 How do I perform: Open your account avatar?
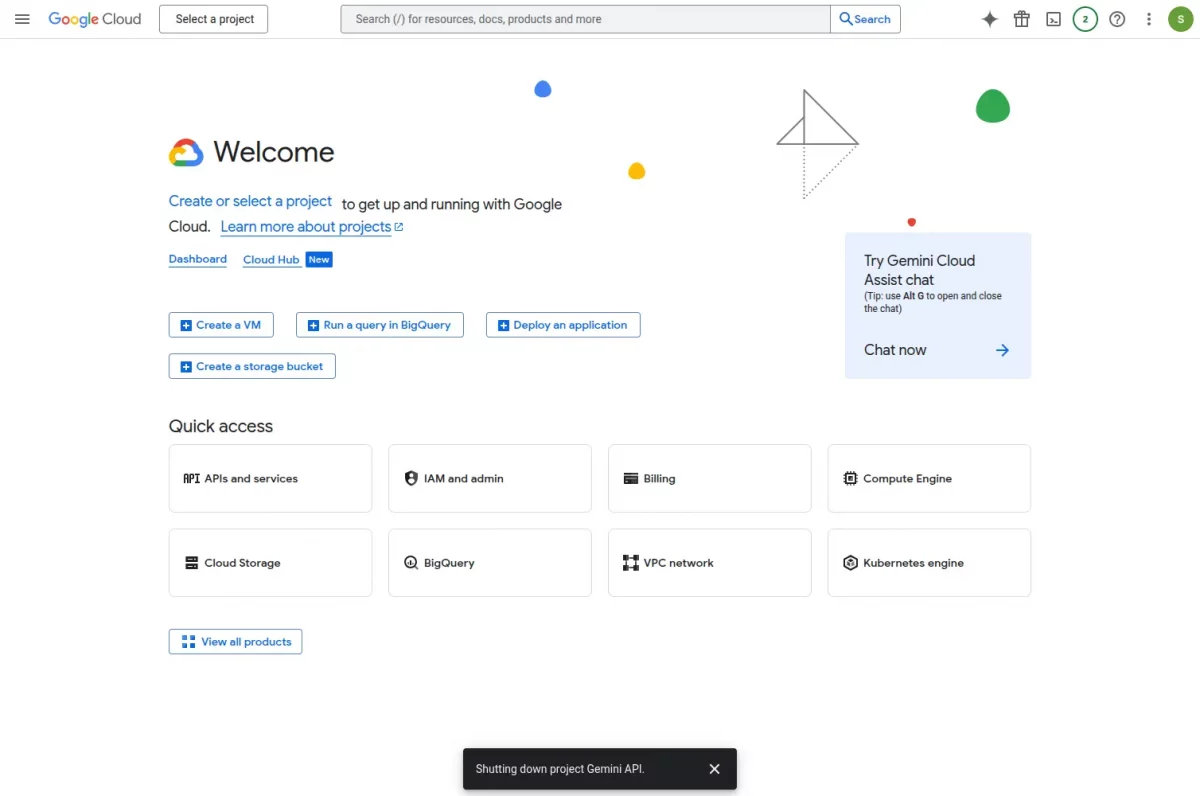(1181, 18)
